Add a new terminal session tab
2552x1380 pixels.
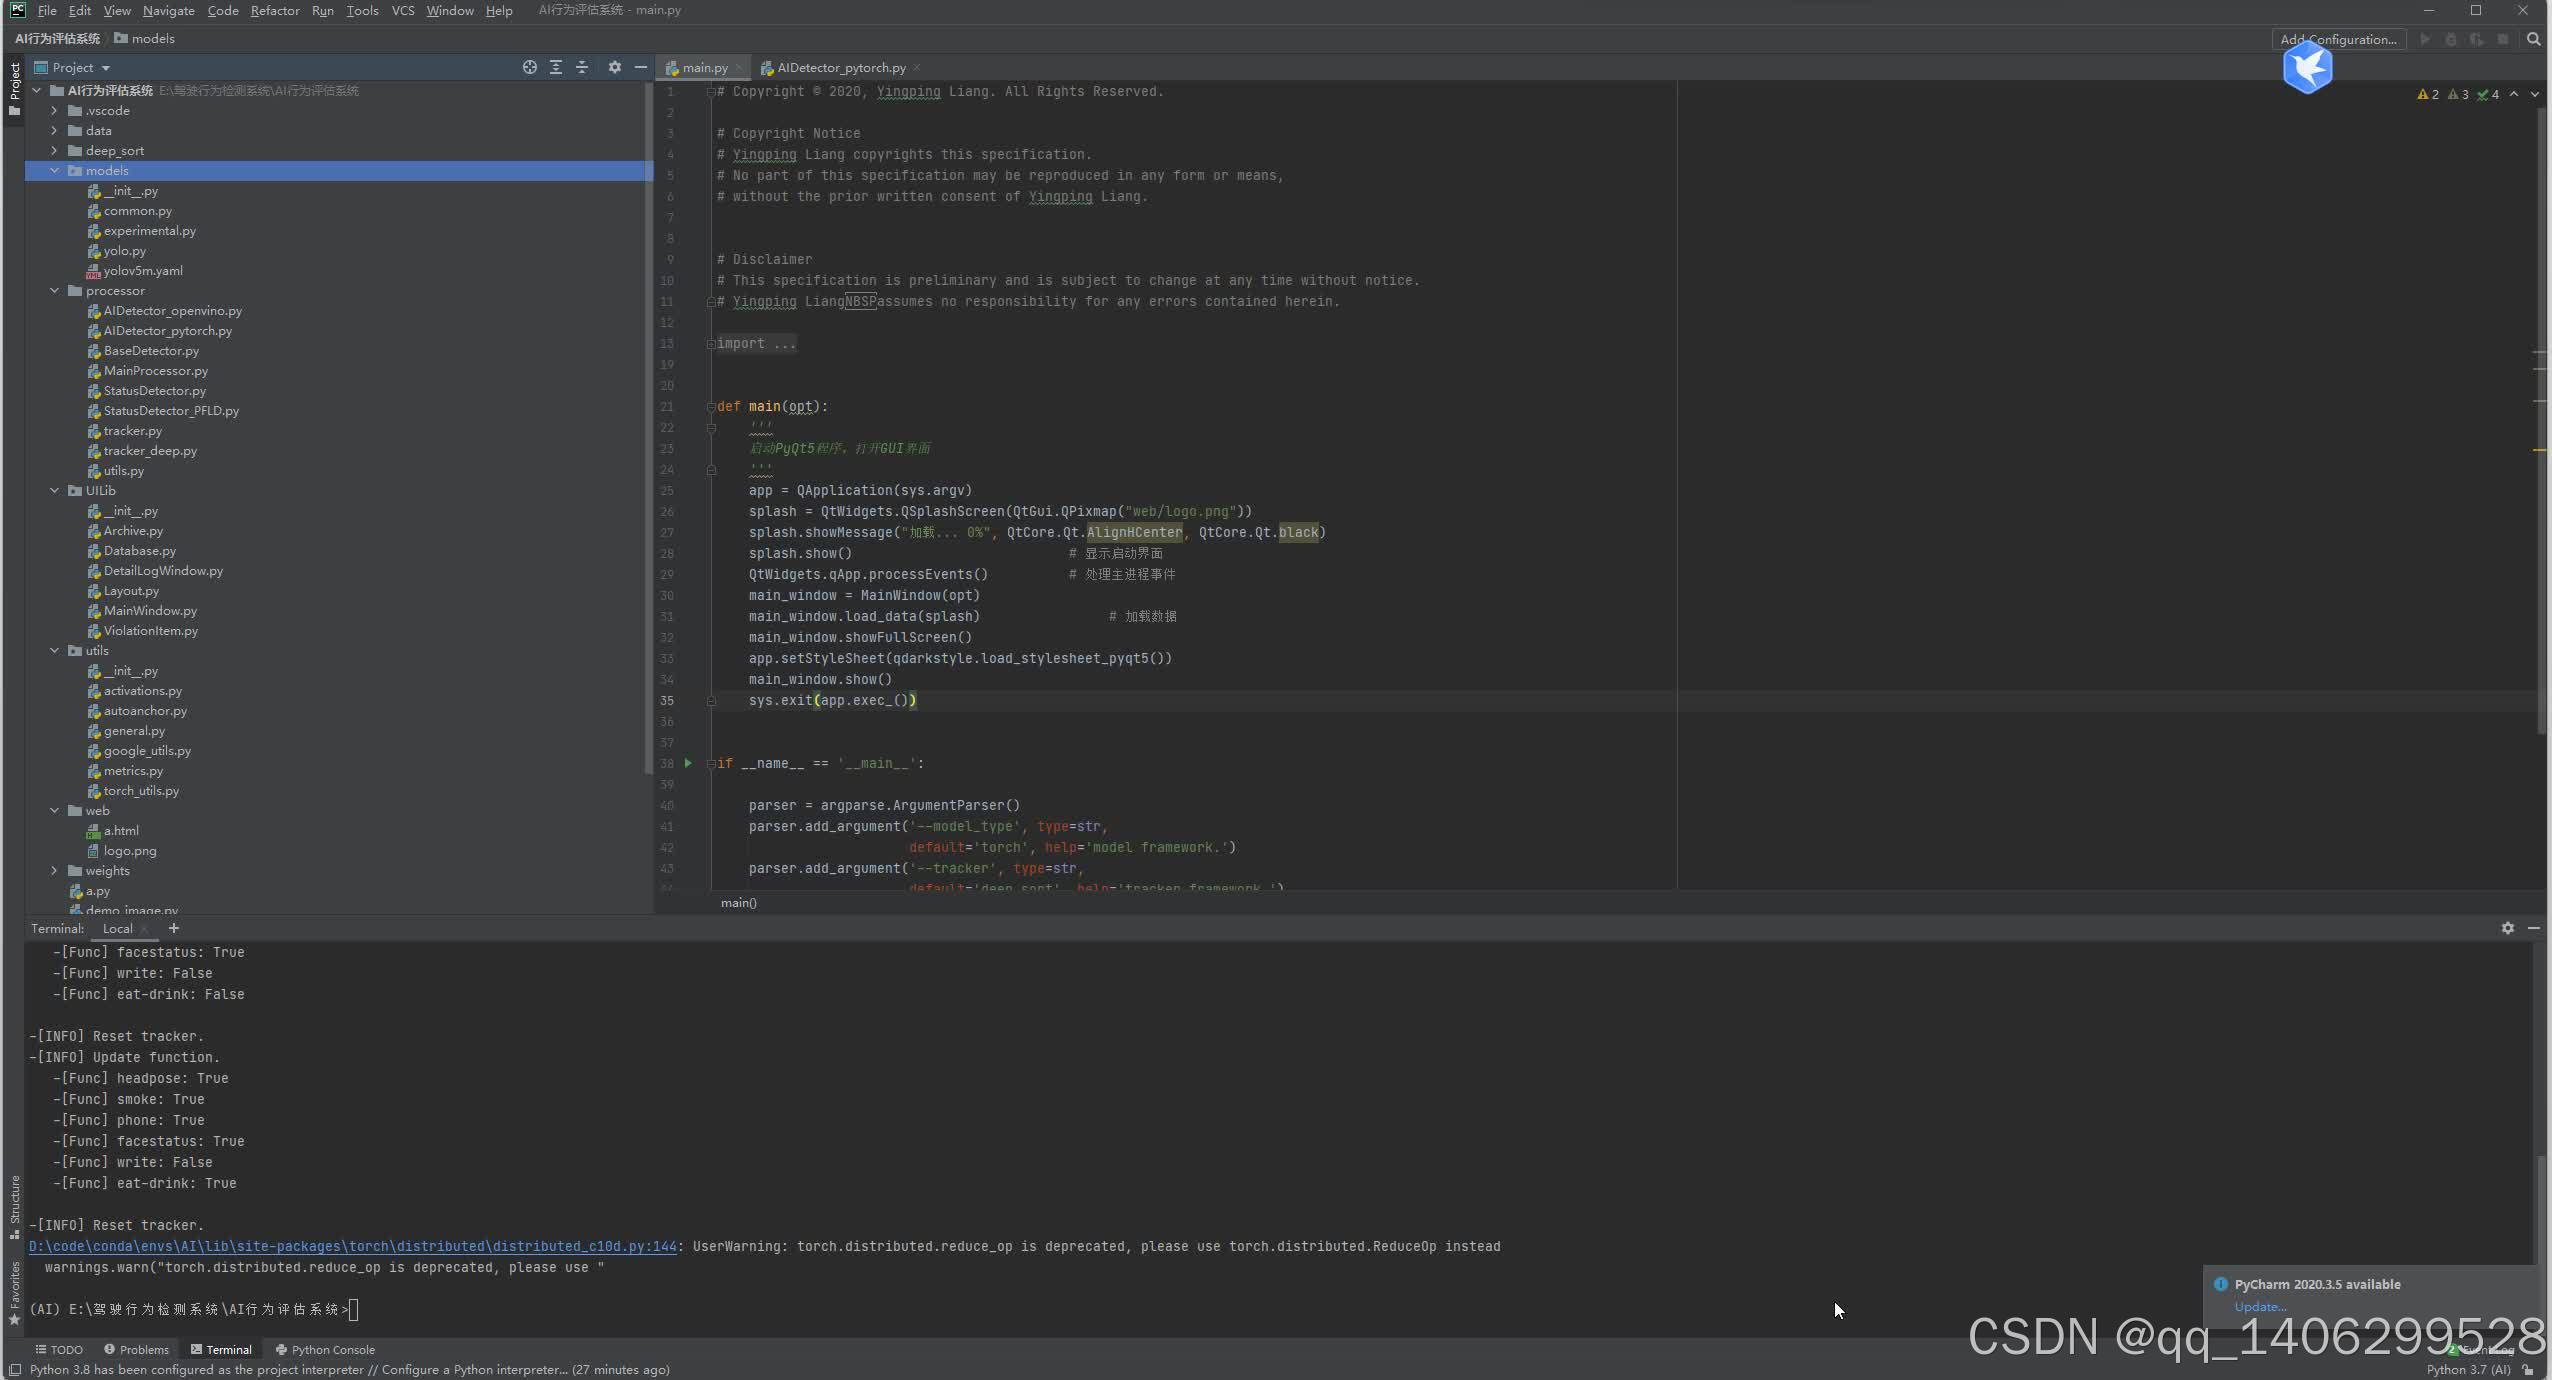173,928
